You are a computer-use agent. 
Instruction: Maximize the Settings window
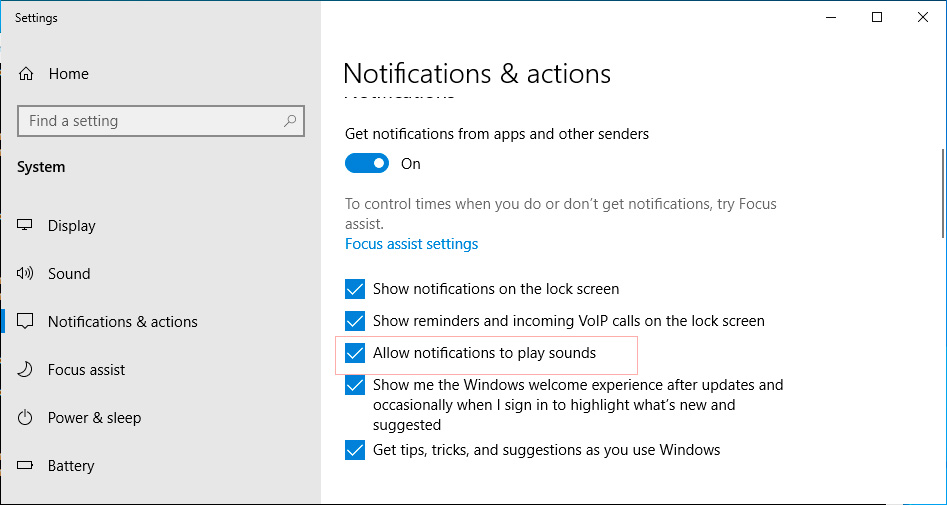877,18
